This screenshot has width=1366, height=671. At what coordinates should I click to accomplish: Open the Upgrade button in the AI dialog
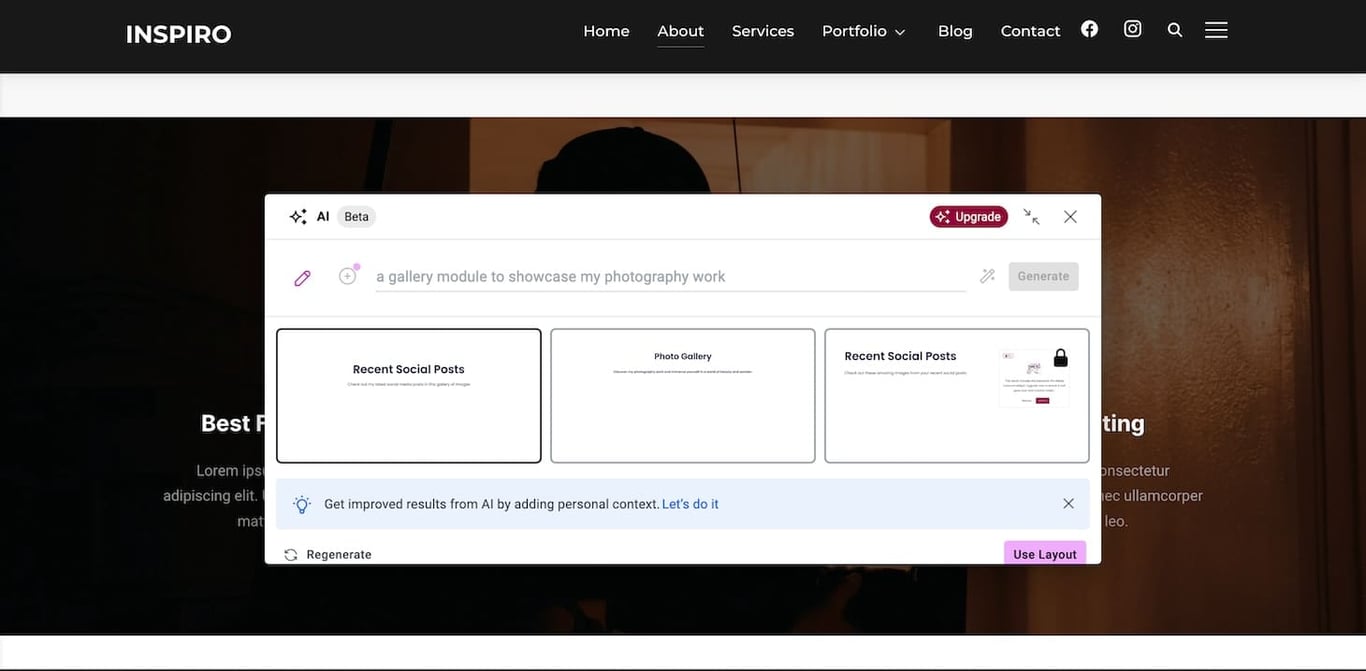pos(968,215)
